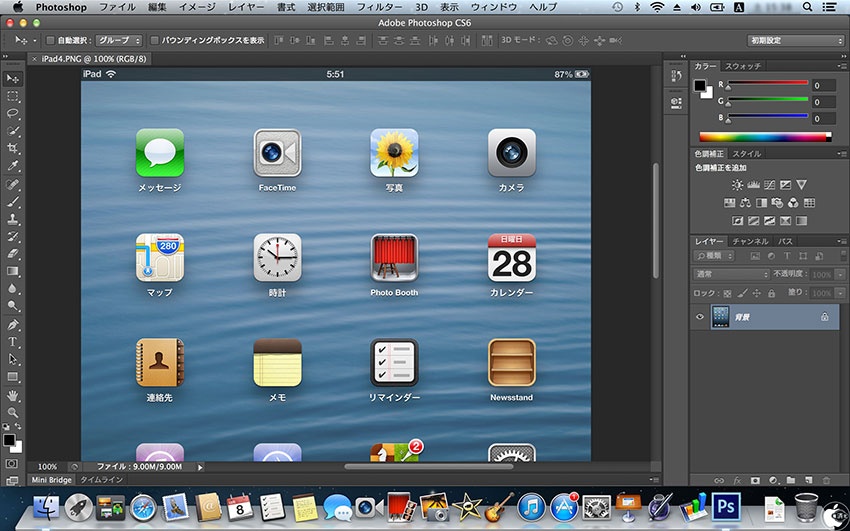Select the Zoom tool in the toolbox
This screenshot has height=531, width=850.
coord(12,413)
